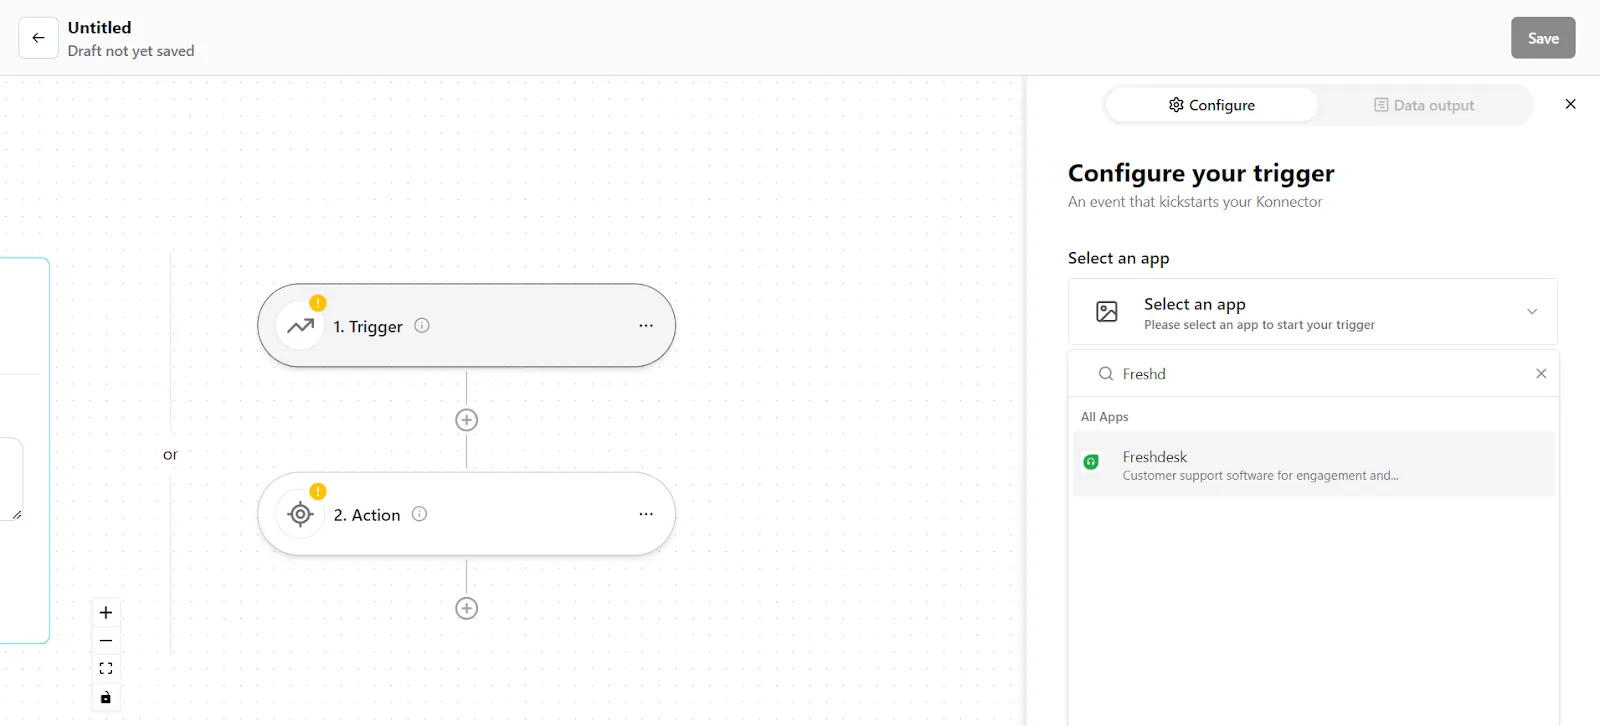Switch to the Data output tab
This screenshot has height=726, width=1600.
click(1424, 105)
